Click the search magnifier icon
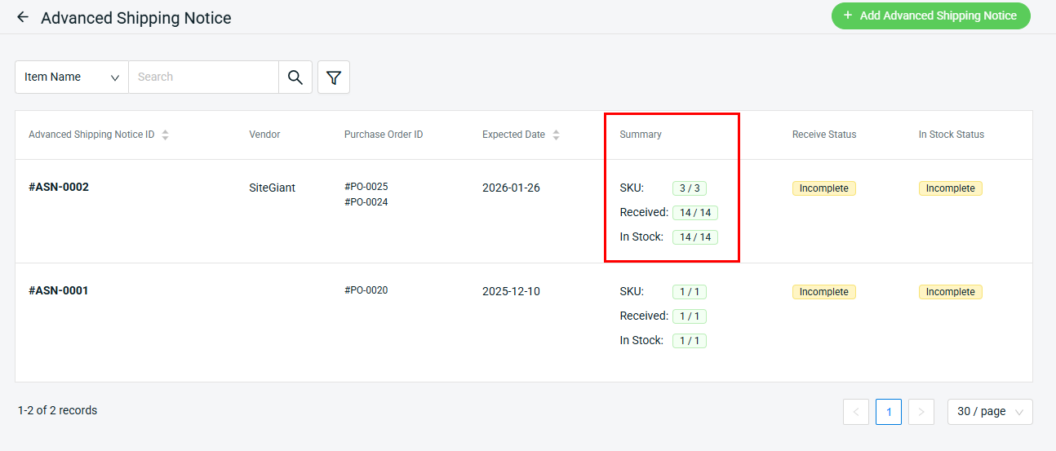1056x451 pixels. click(295, 77)
